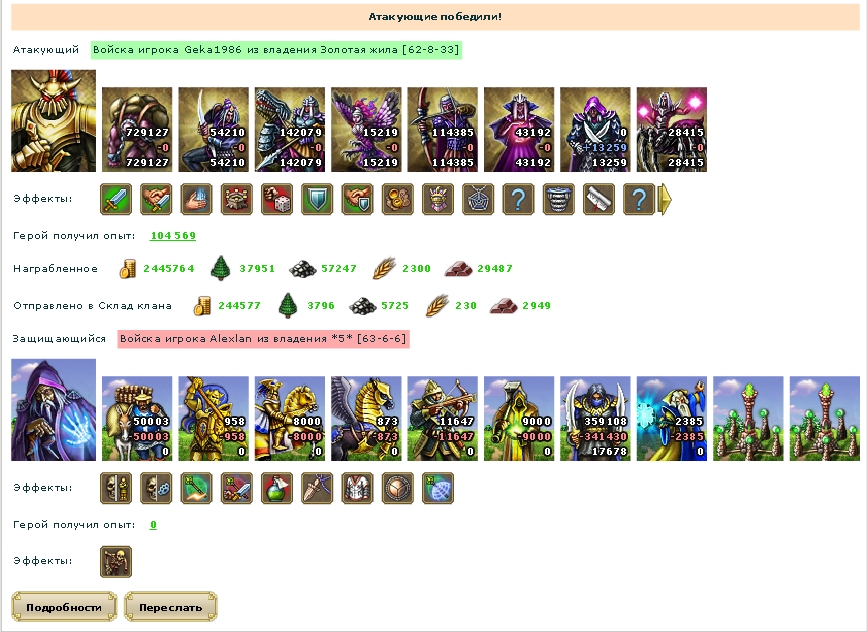Click the skeleton effect icon in bottom row

116,562
